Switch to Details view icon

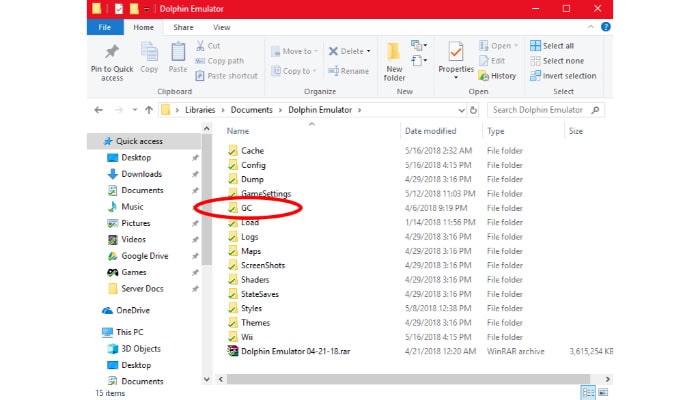(588, 393)
